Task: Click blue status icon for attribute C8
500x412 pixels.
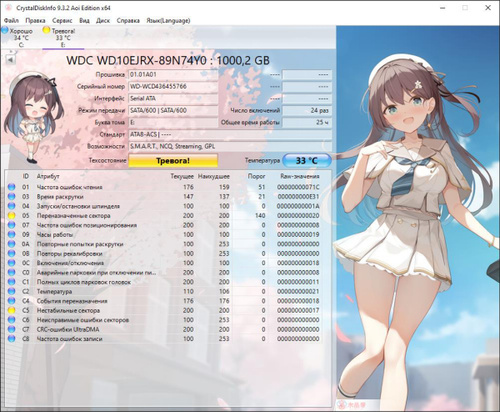Action: point(12,339)
